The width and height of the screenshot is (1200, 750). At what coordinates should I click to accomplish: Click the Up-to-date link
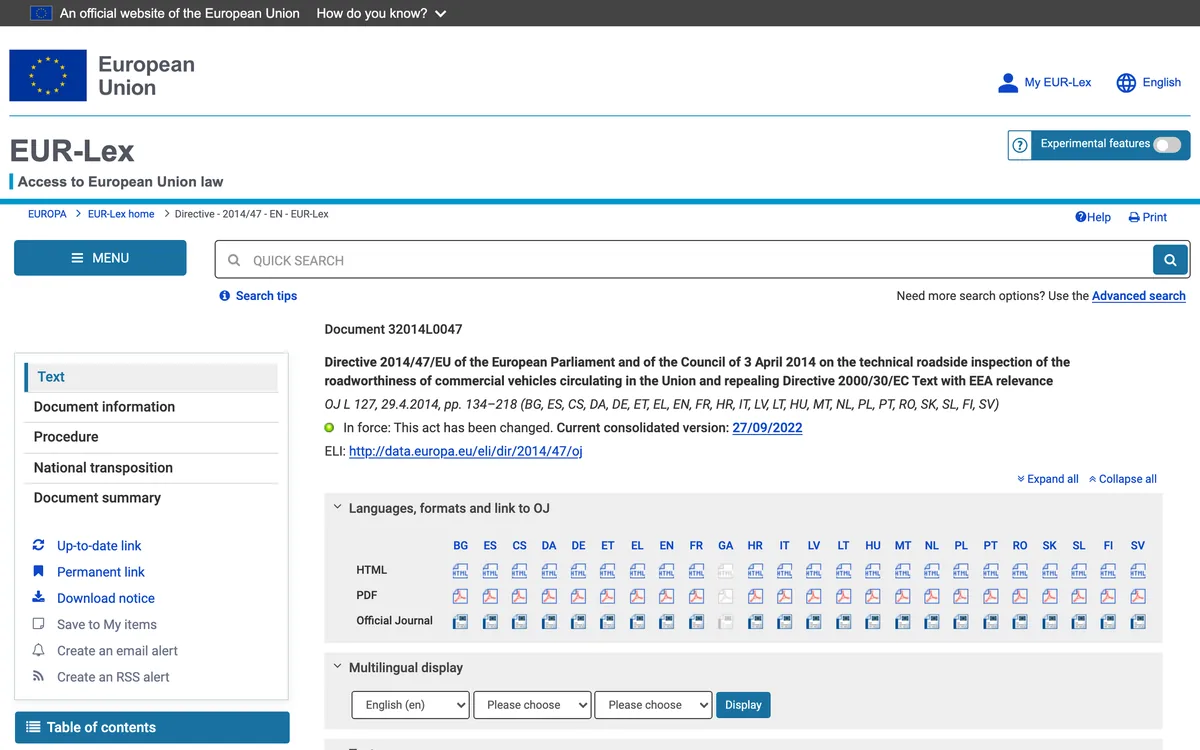pyautogui.click(x=99, y=546)
